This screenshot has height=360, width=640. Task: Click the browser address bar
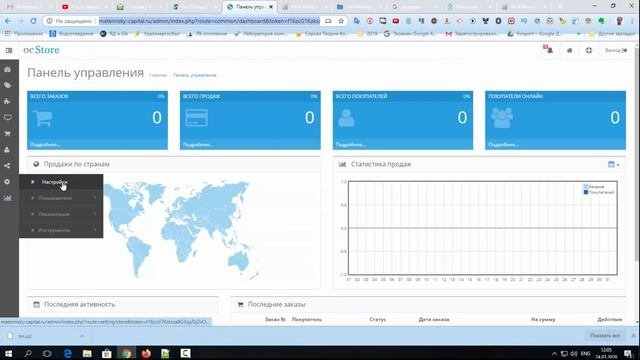(209, 21)
